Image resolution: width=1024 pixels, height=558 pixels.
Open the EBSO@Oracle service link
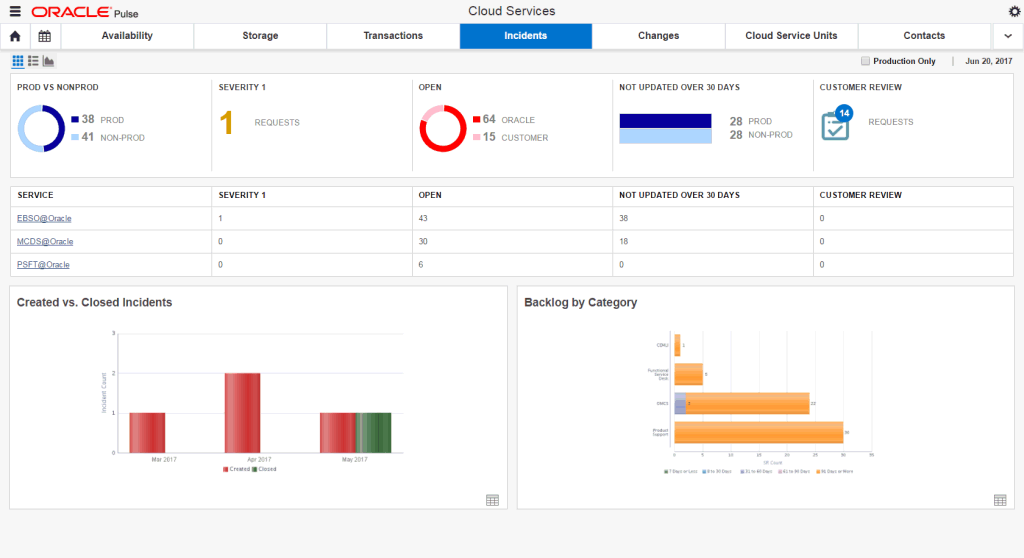pyautogui.click(x=44, y=218)
